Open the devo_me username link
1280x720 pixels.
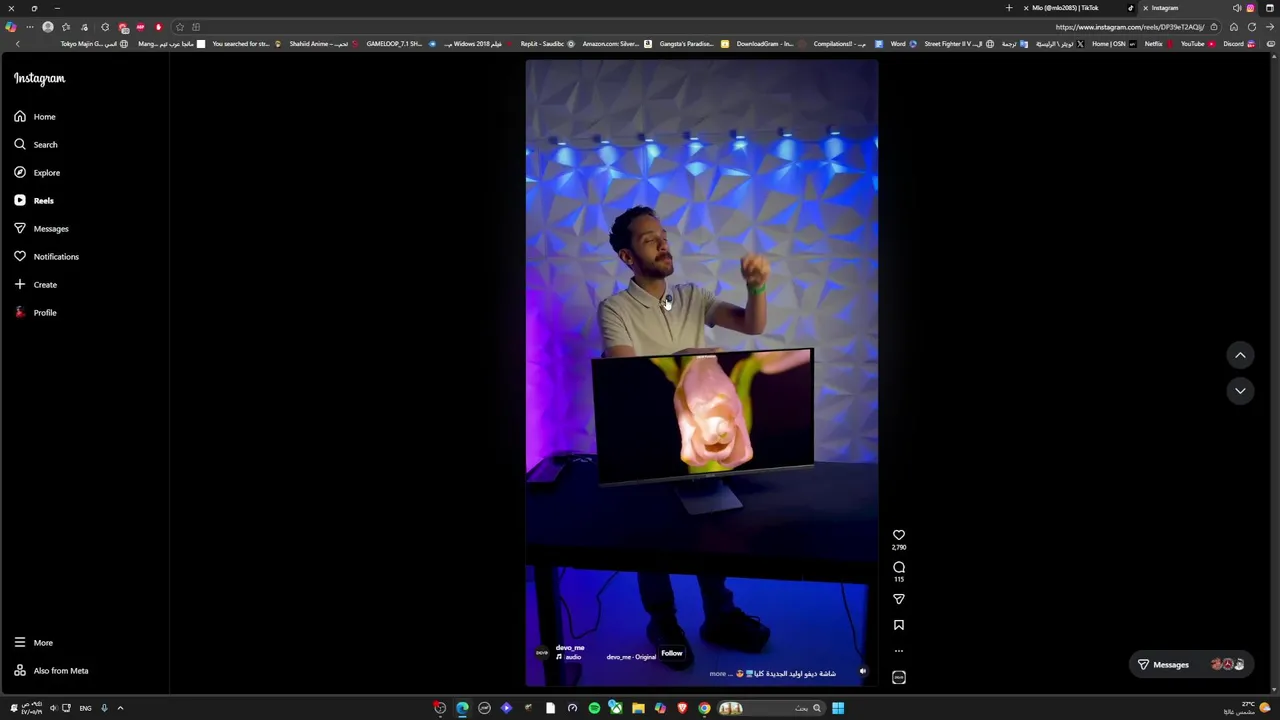coord(570,648)
